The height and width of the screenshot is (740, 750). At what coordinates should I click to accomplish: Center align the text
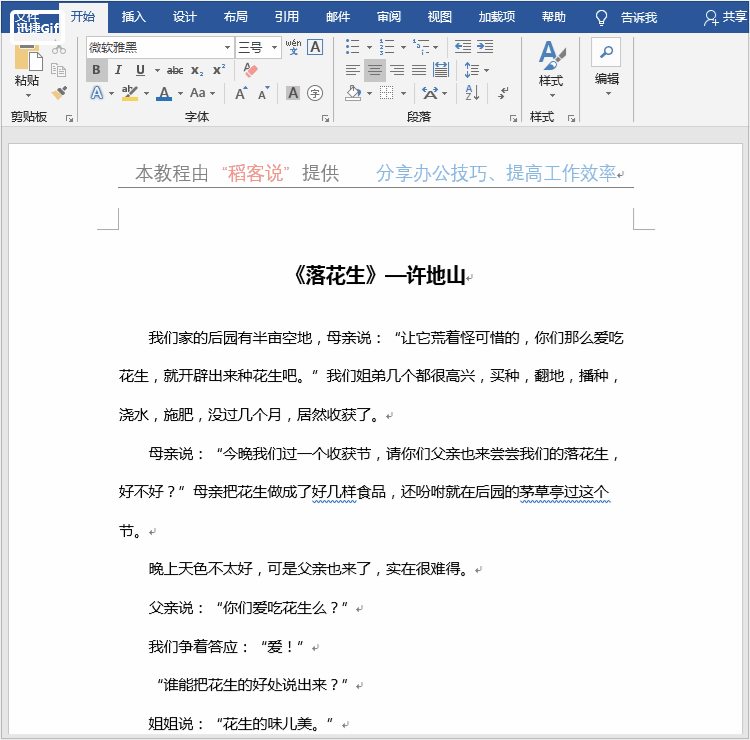[x=375, y=70]
